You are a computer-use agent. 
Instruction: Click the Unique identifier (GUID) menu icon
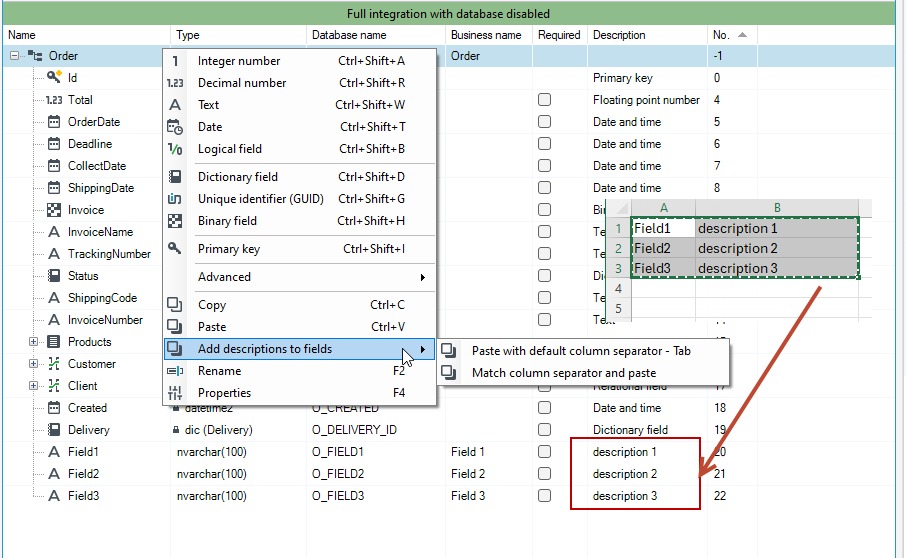click(x=174, y=199)
